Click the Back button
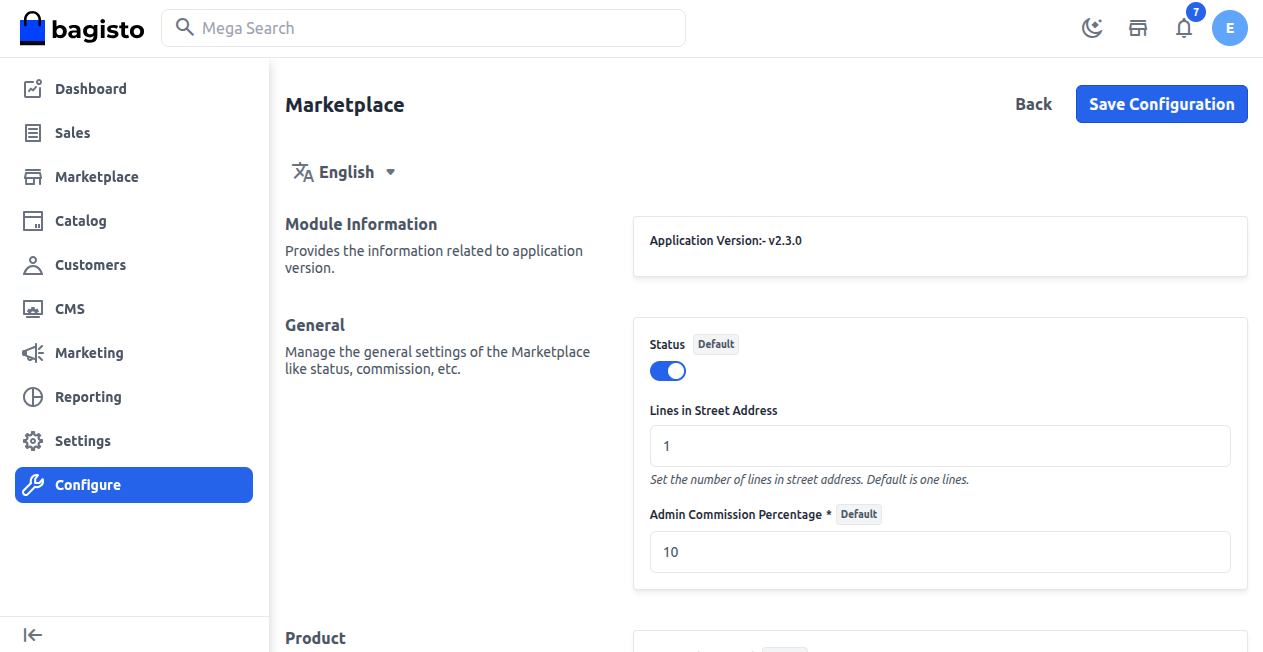This screenshot has width=1263, height=652. point(1033,104)
